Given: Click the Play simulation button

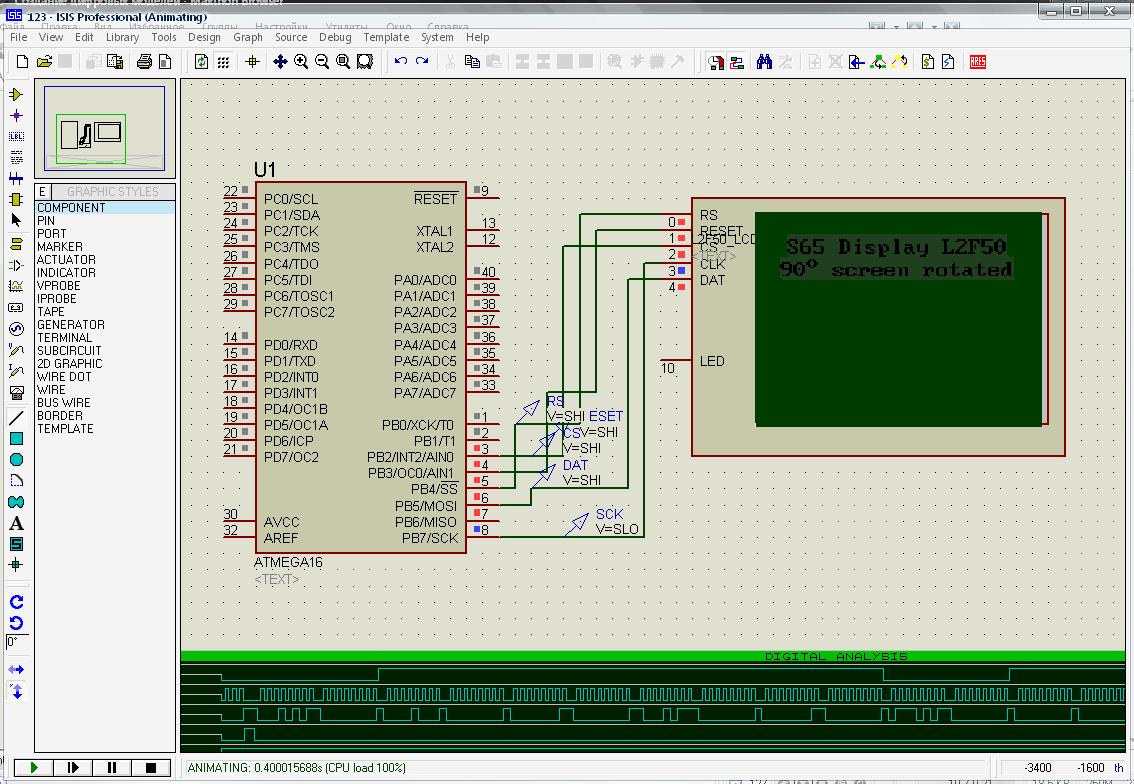Looking at the screenshot, I should (x=33, y=767).
